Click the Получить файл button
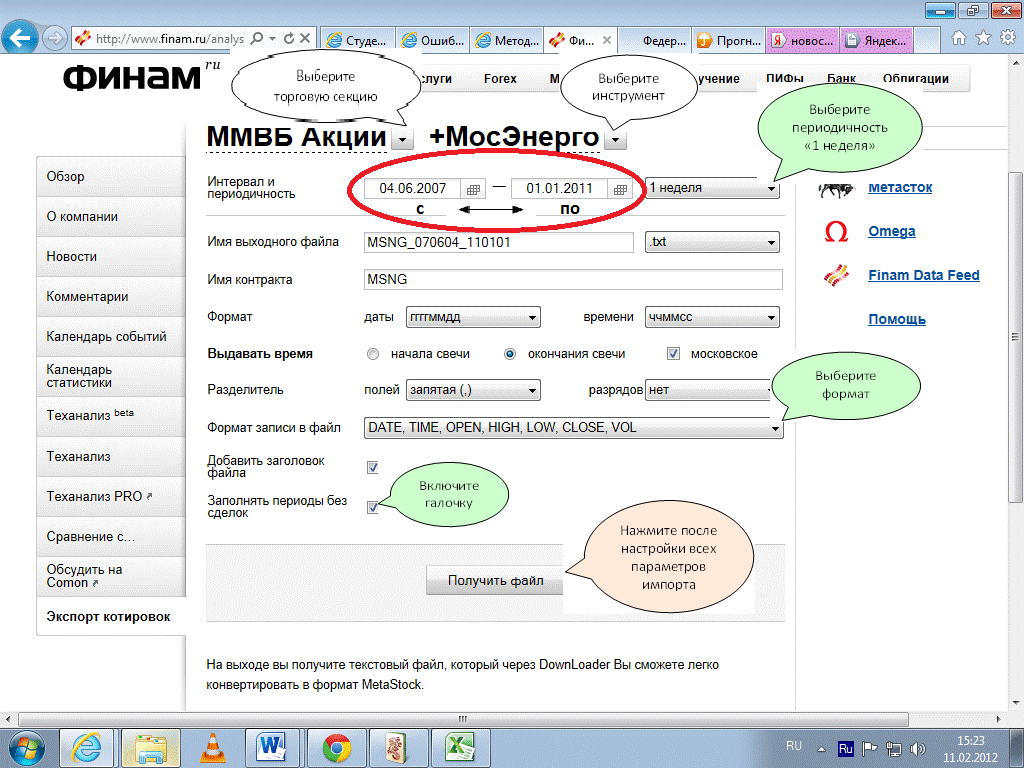The image size is (1024, 768). tap(495, 580)
